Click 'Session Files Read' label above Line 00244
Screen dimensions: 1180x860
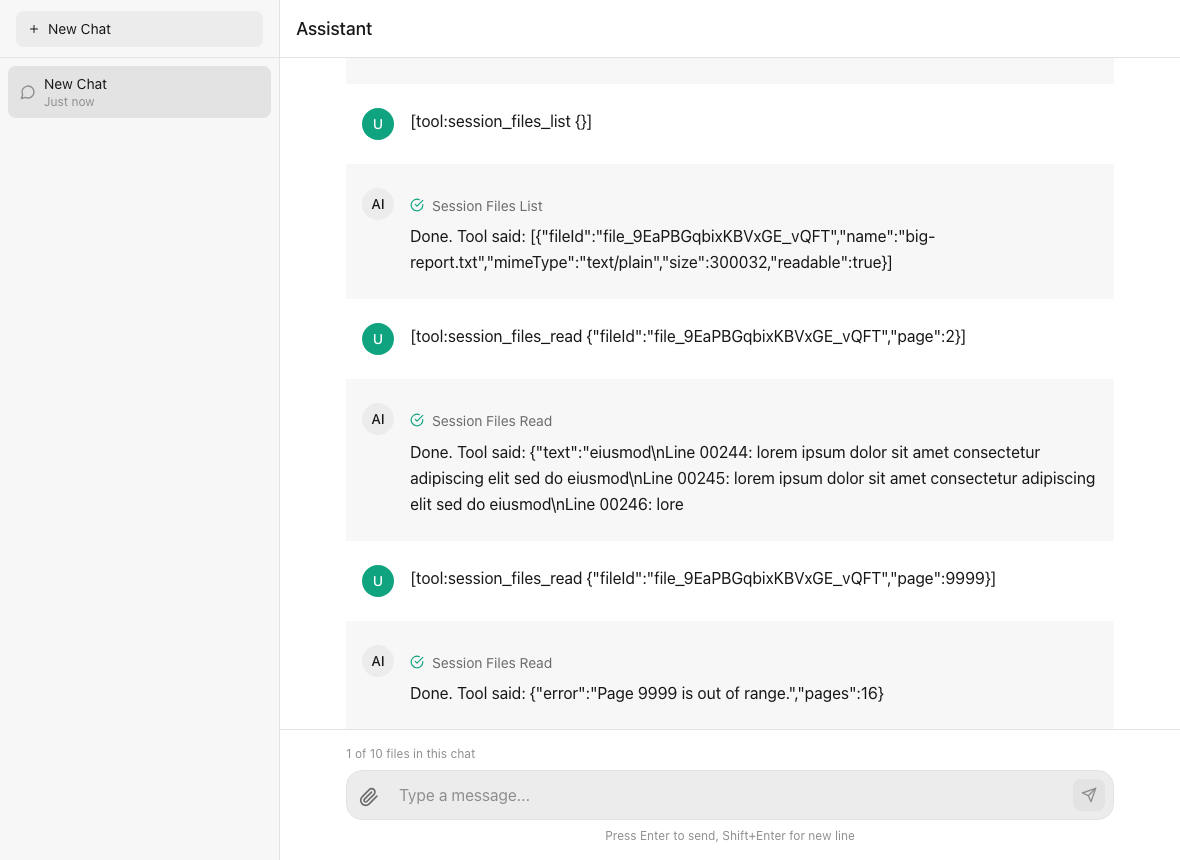(x=491, y=421)
